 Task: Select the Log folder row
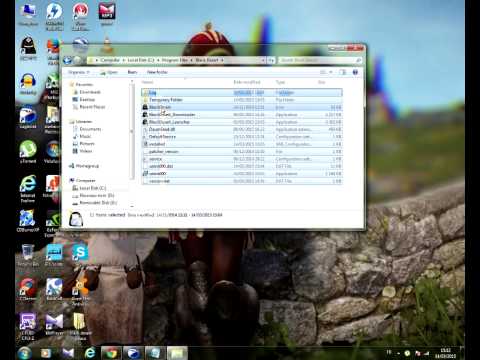[x=242, y=92]
